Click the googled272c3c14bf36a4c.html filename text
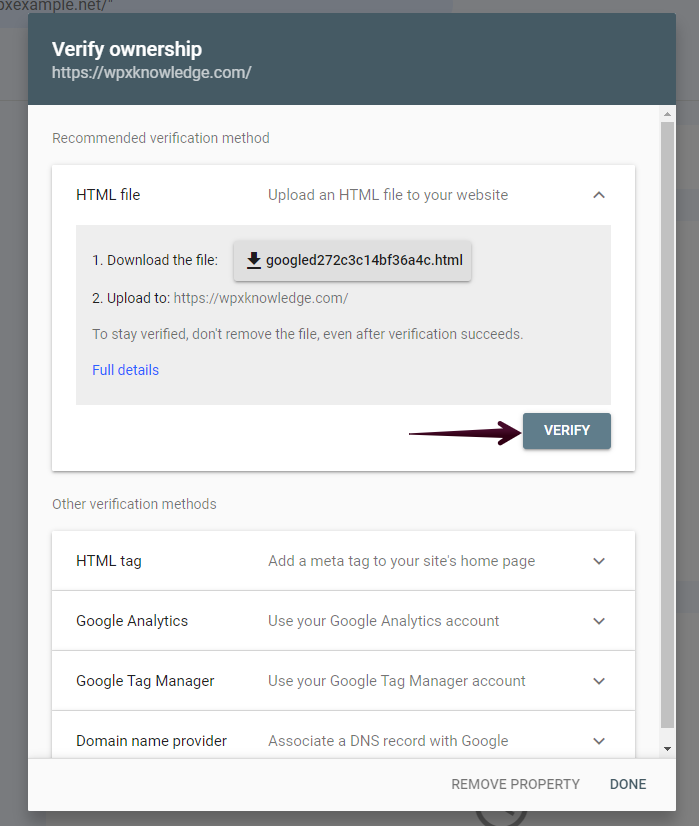 [x=364, y=260]
